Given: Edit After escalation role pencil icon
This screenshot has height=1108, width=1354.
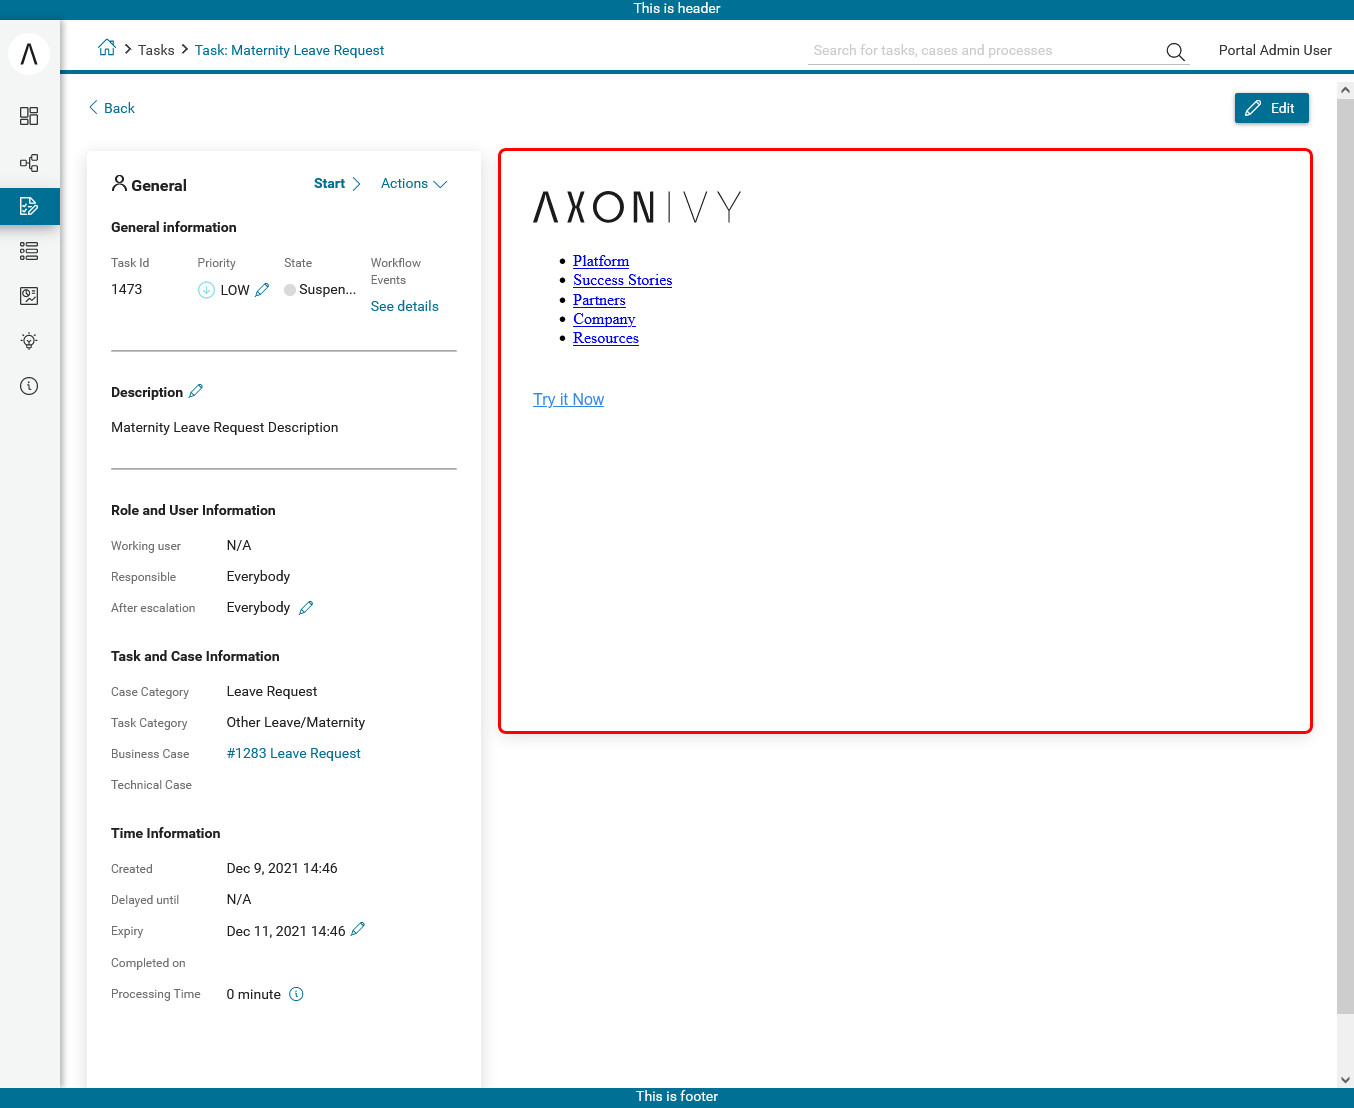Looking at the screenshot, I should tap(306, 607).
